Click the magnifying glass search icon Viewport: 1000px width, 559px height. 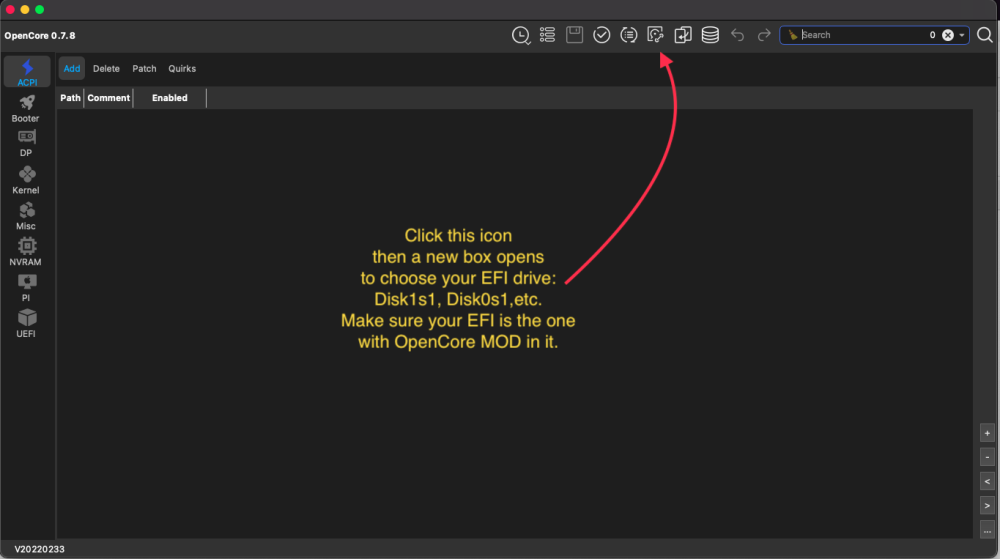(985, 34)
